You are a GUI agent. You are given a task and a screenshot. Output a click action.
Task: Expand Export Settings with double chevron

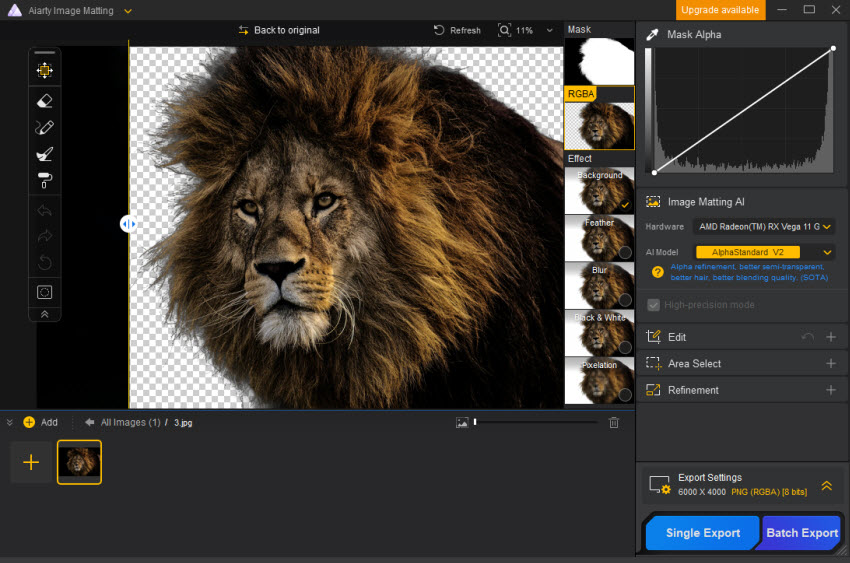click(826, 486)
